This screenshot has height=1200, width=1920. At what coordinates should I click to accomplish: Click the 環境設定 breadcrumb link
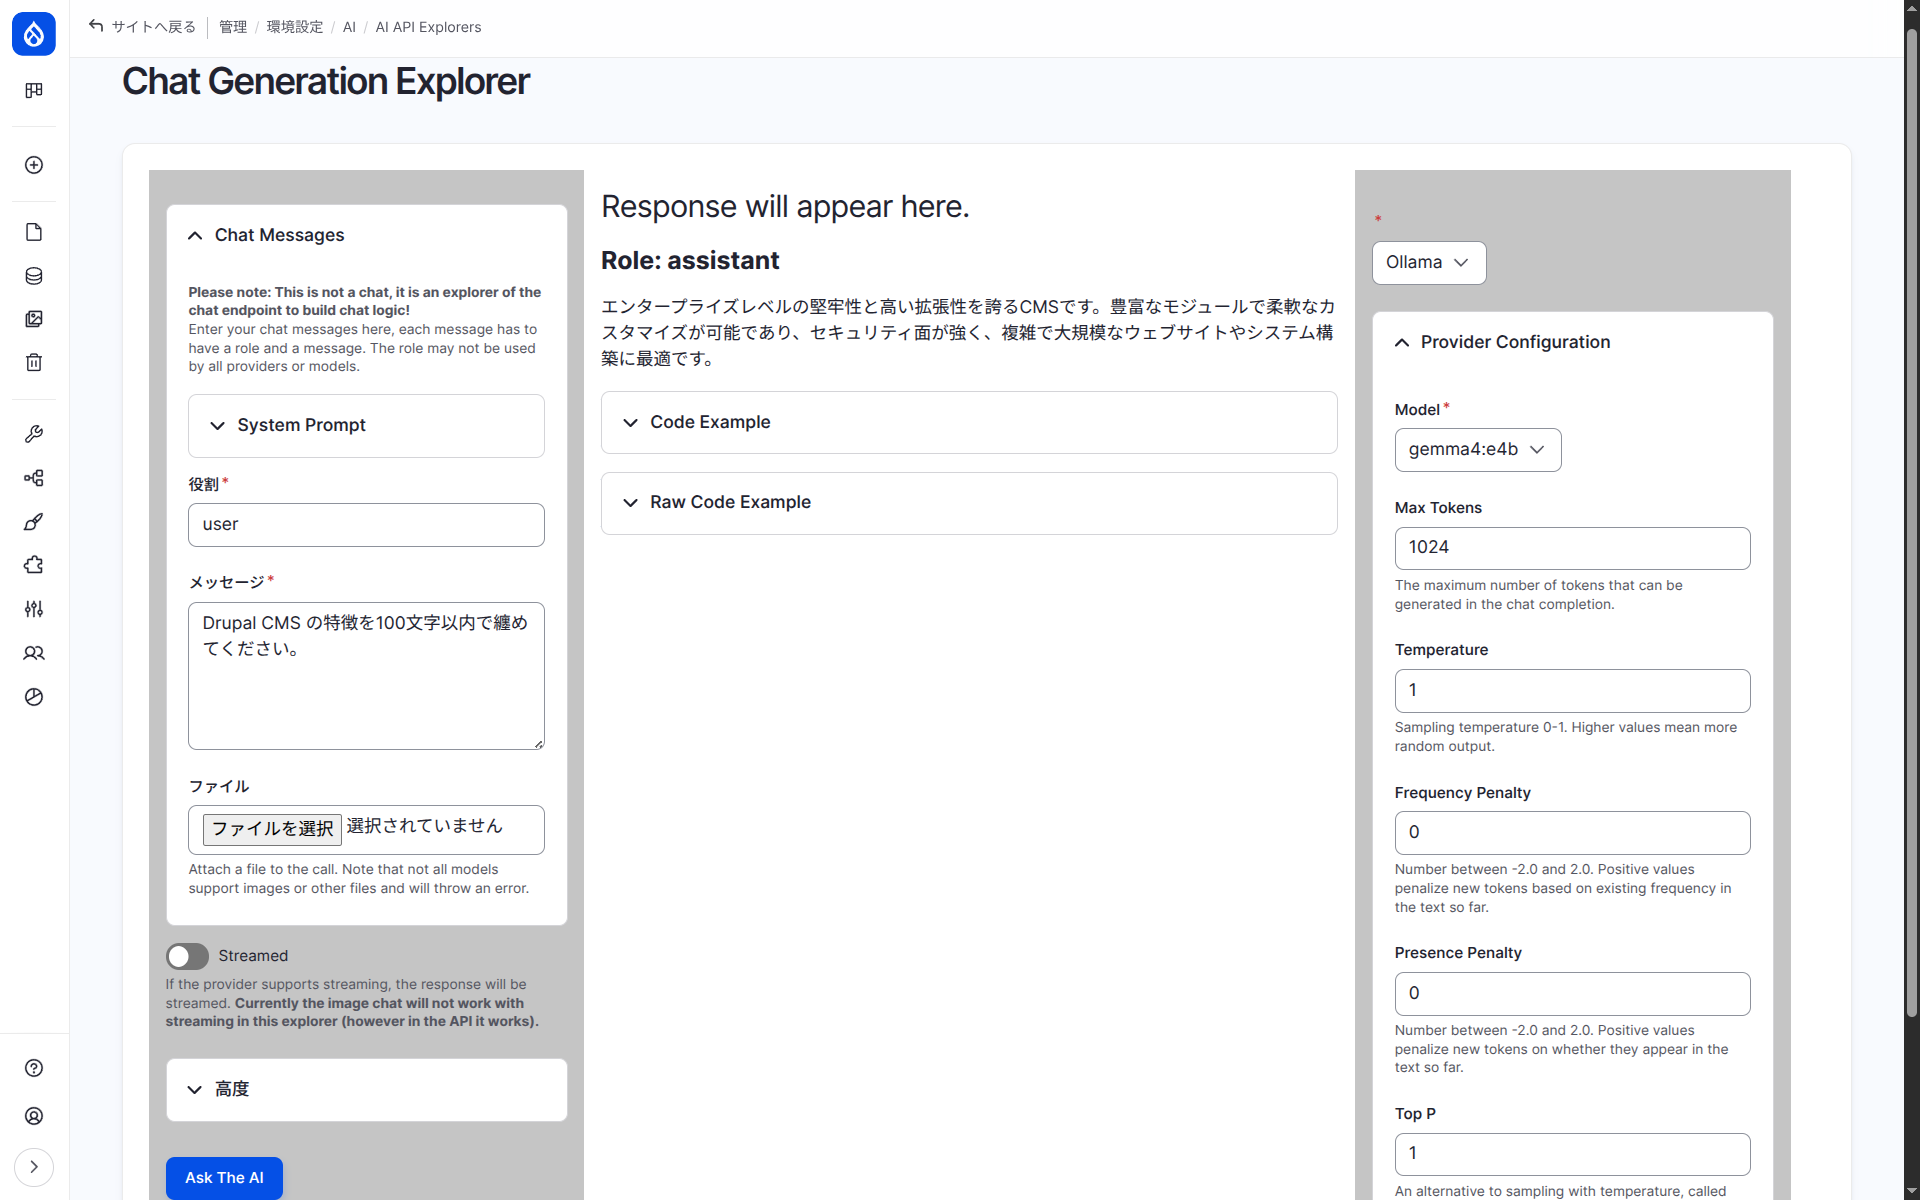point(295,27)
